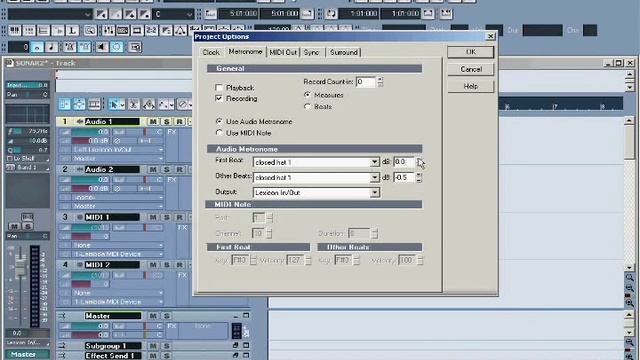Image resolution: width=640 pixels, height=360 pixels.
Task: Click the speaker icon in the lower toolbar
Action: [102, 47]
